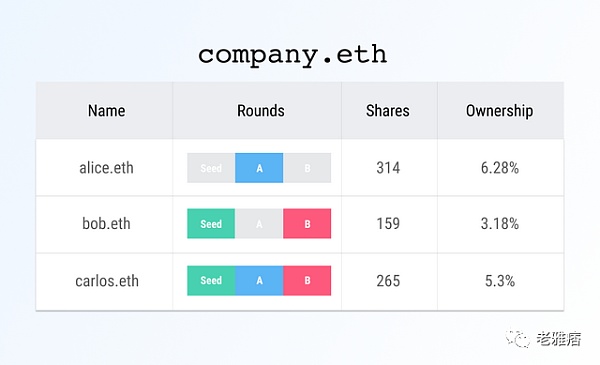Click the WeChat logo watermark icon
The height and width of the screenshot is (365, 600).
[x=517, y=338]
